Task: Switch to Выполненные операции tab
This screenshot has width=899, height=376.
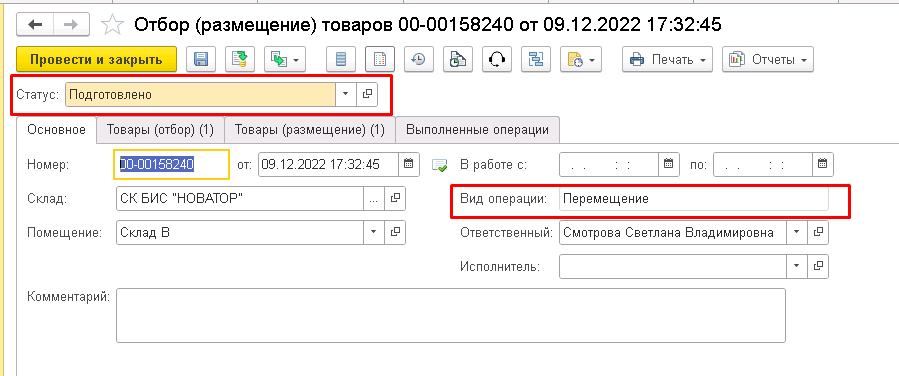Action: click(477, 130)
